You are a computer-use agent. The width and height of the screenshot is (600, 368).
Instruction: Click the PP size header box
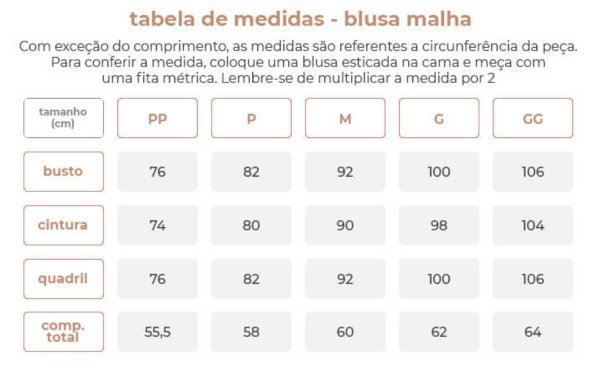[157, 118]
